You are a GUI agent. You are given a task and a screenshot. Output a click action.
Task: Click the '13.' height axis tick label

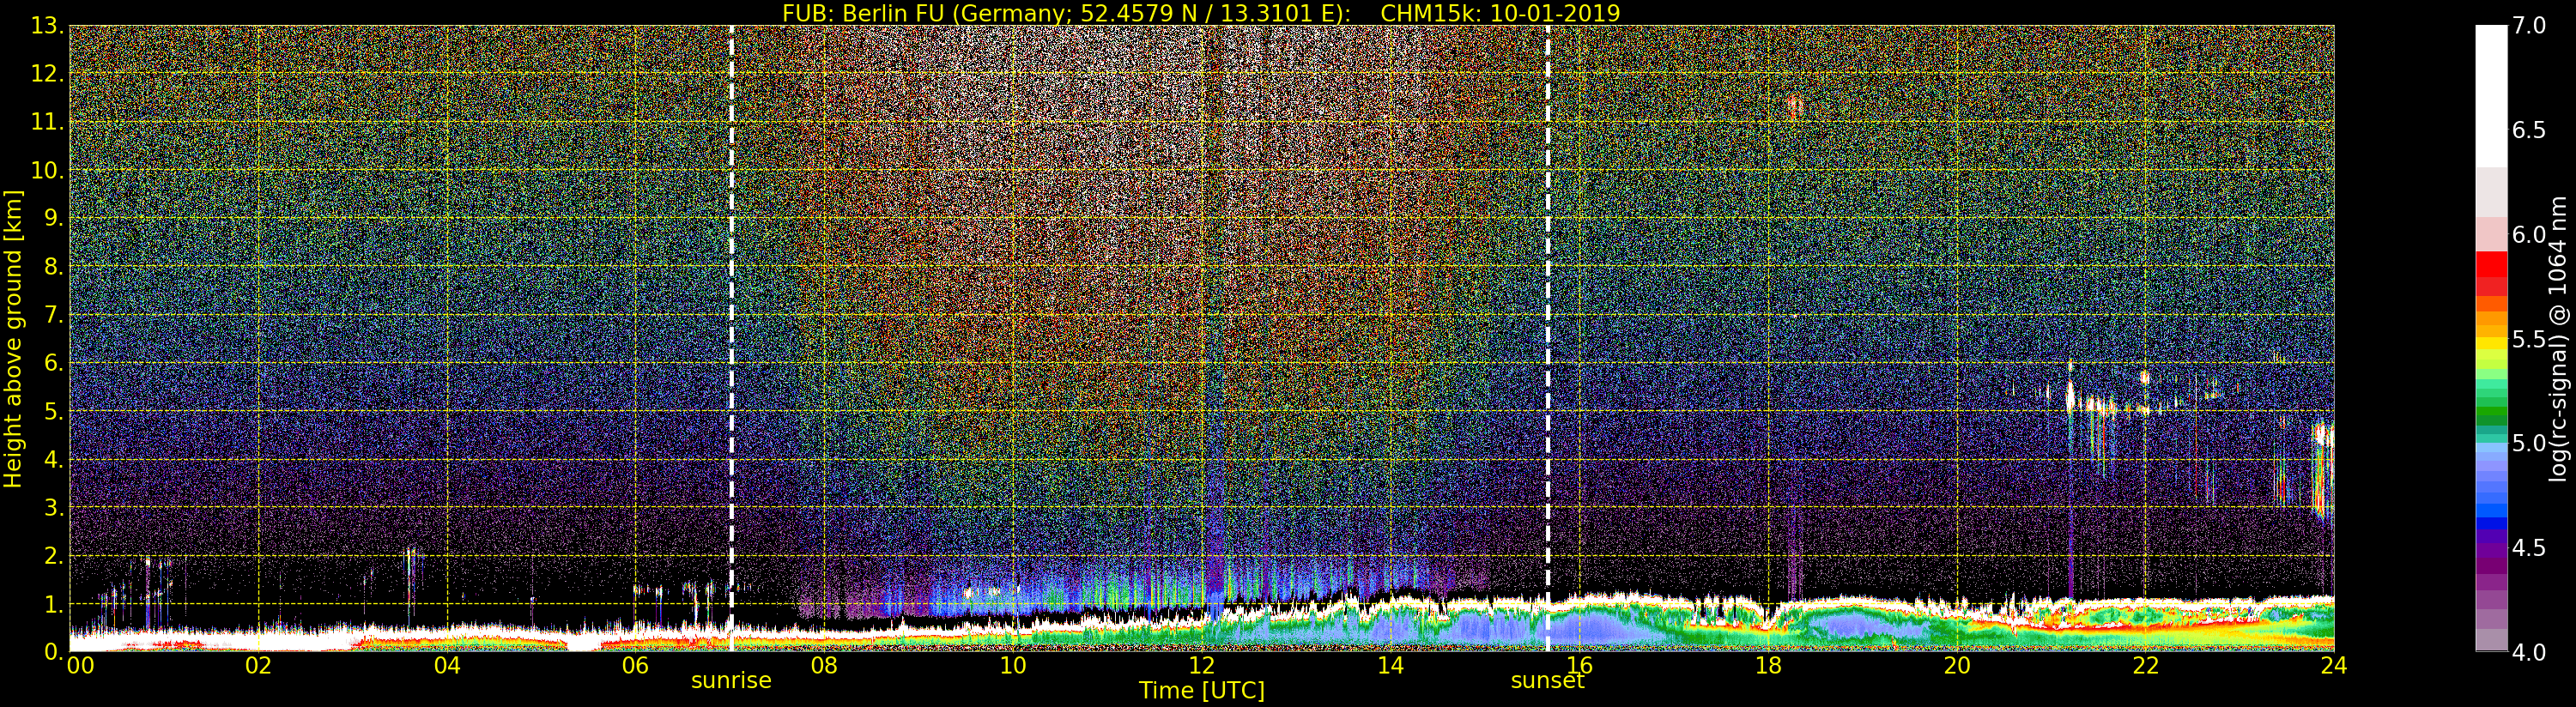[47, 26]
